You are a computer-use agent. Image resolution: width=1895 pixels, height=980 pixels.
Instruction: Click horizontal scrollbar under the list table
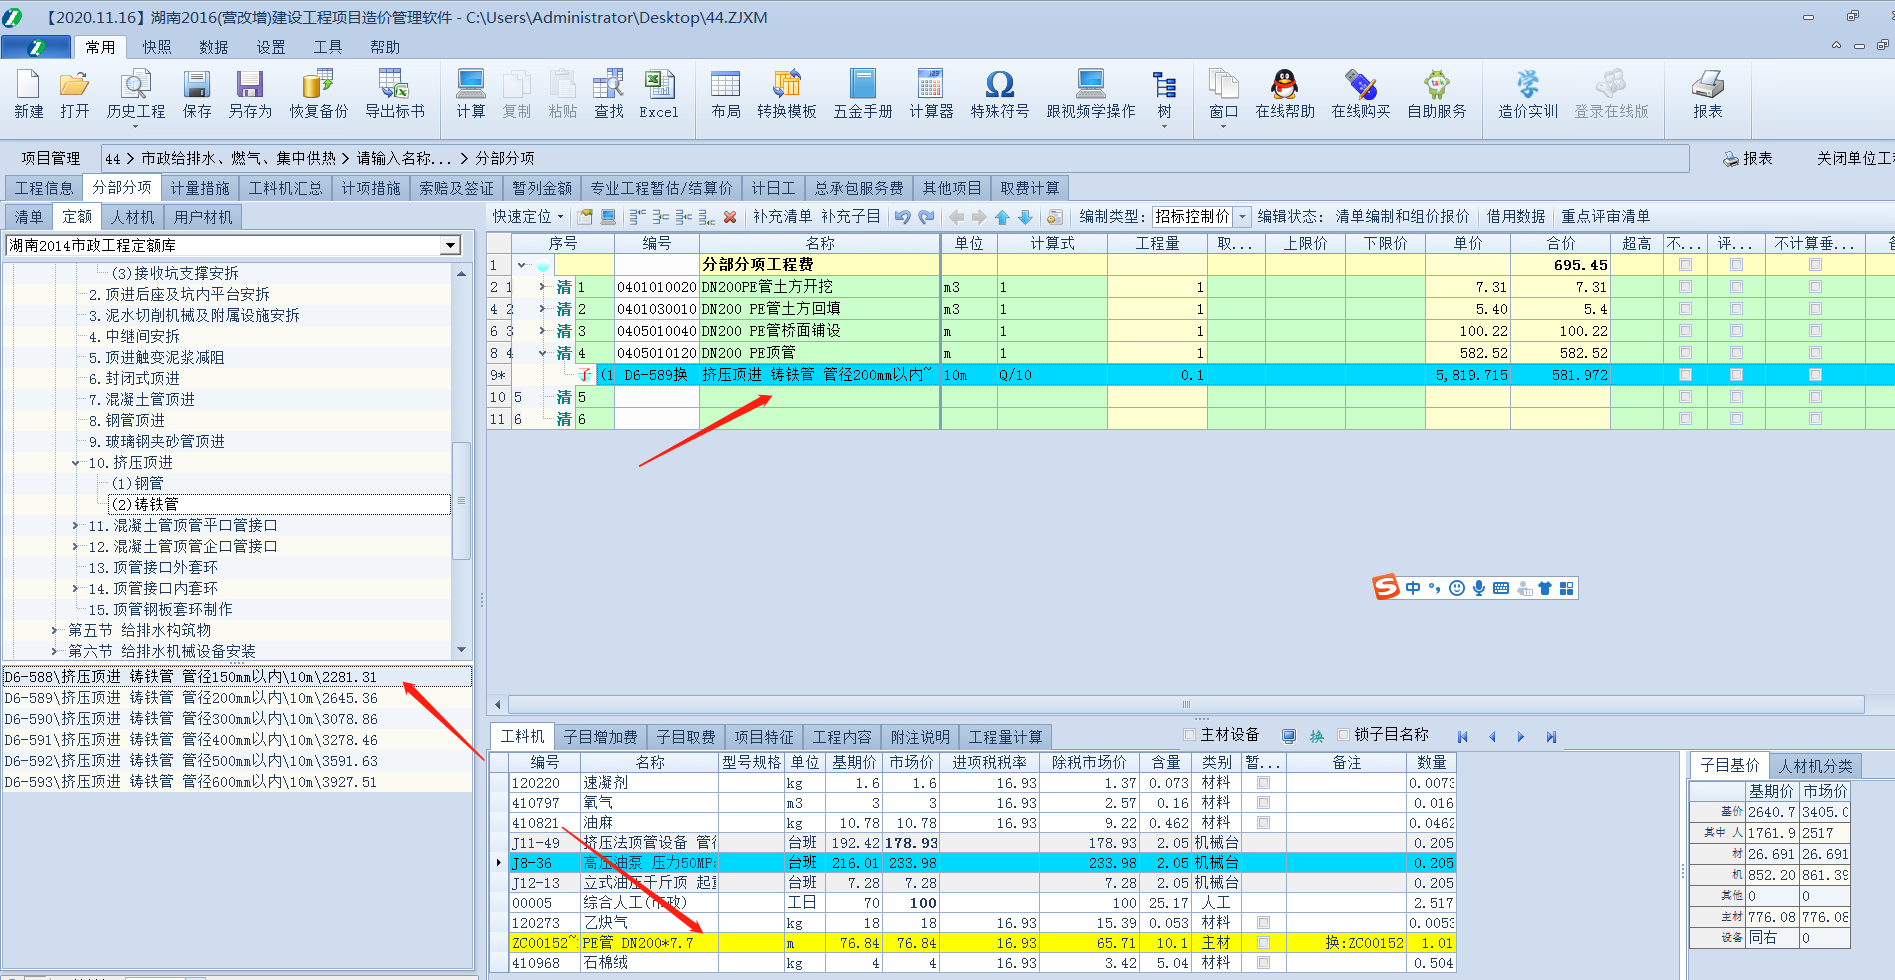1186,704
